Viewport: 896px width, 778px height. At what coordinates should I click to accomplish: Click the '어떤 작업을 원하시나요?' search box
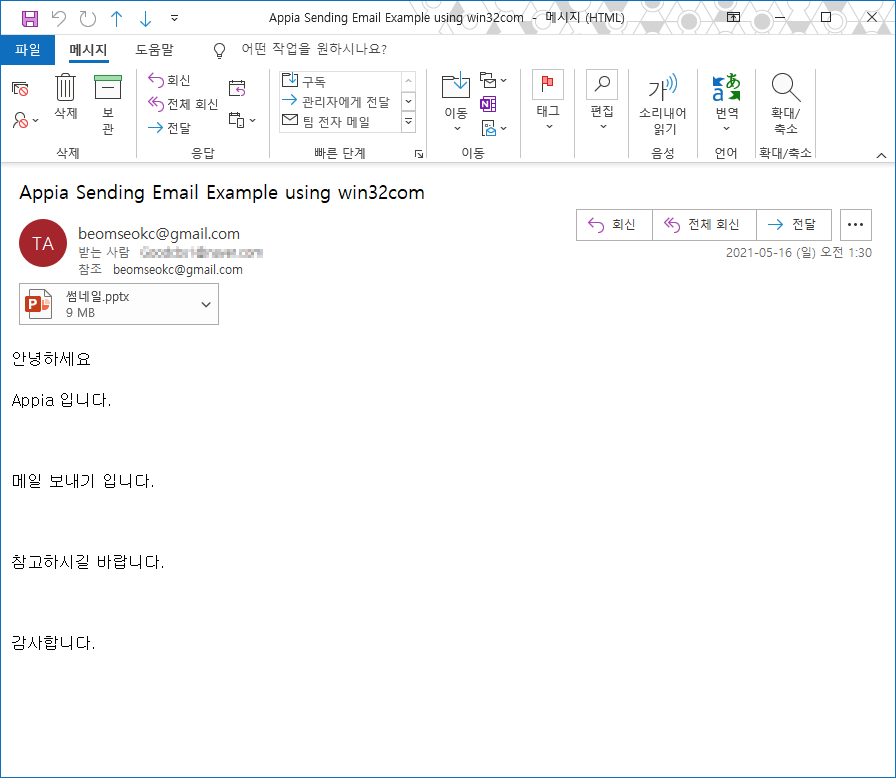click(x=314, y=49)
